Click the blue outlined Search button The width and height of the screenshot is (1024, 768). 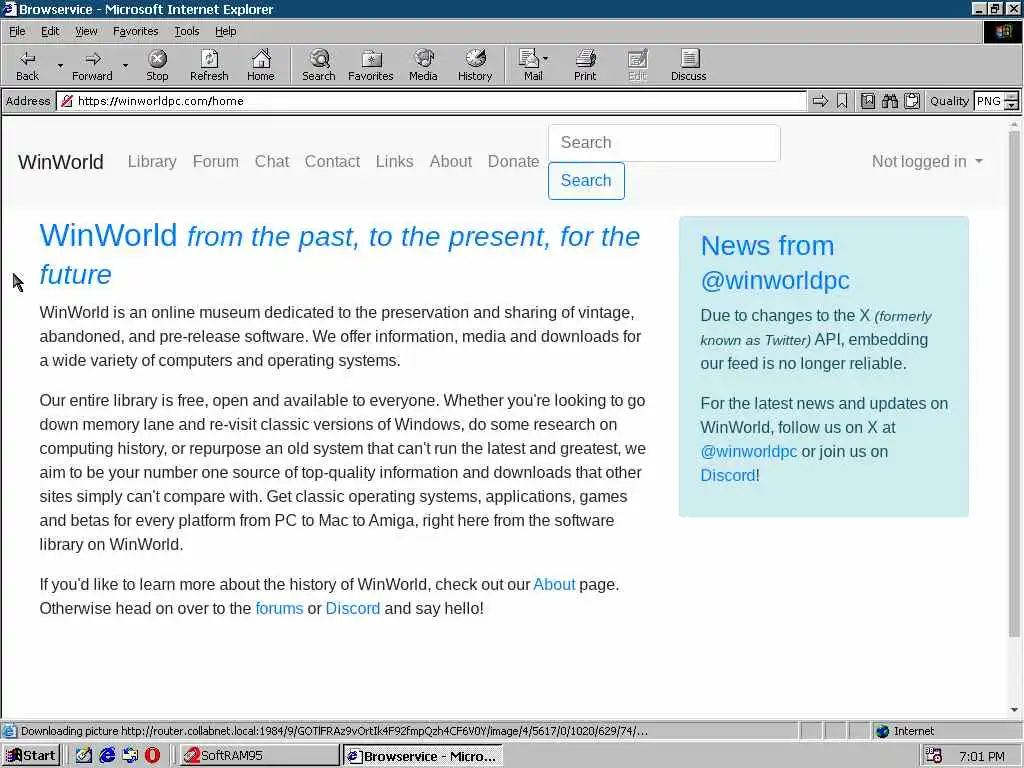[586, 180]
